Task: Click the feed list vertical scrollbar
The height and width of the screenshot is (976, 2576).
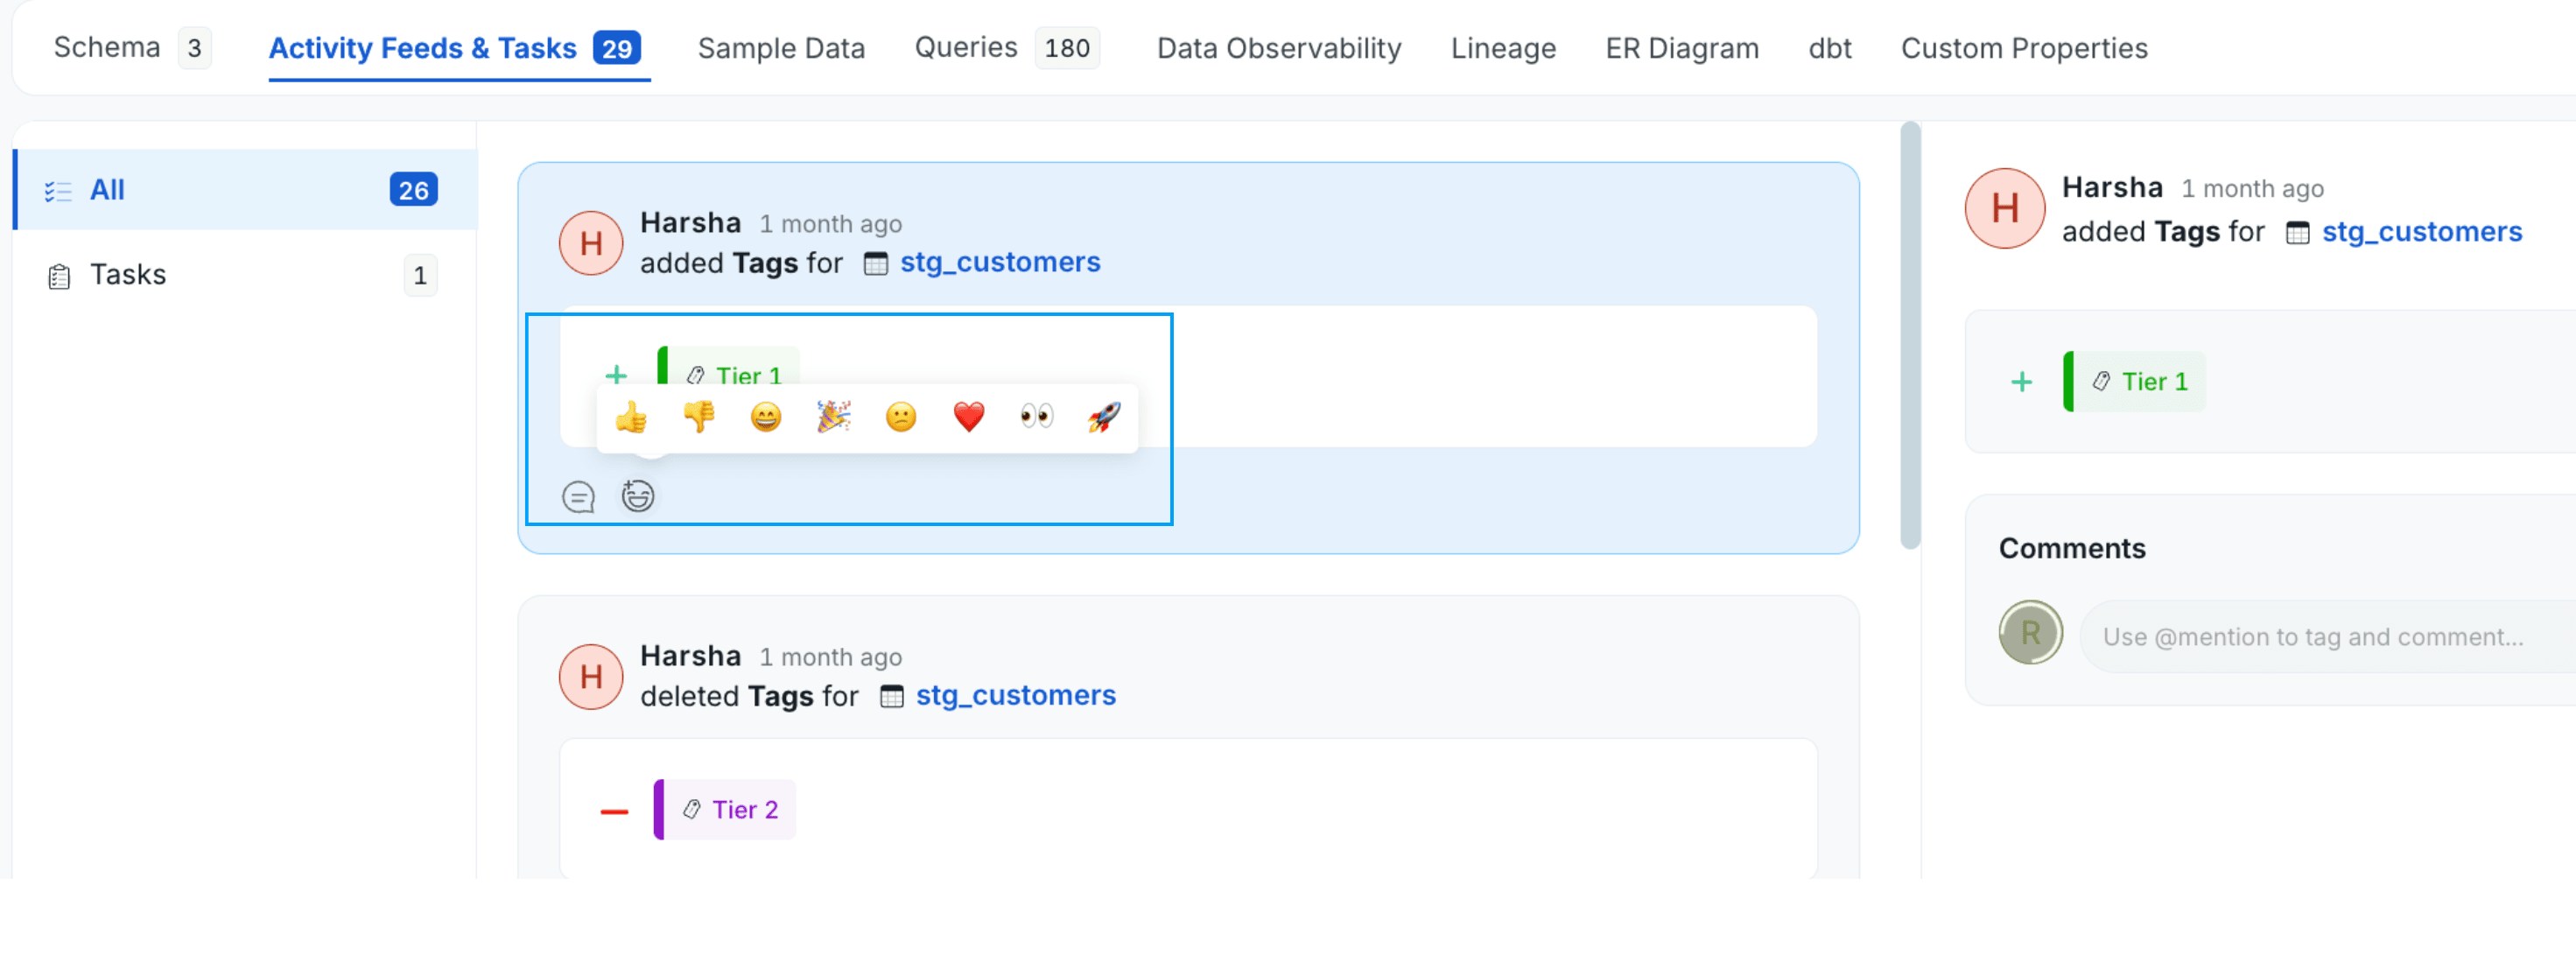Action: (x=1910, y=335)
